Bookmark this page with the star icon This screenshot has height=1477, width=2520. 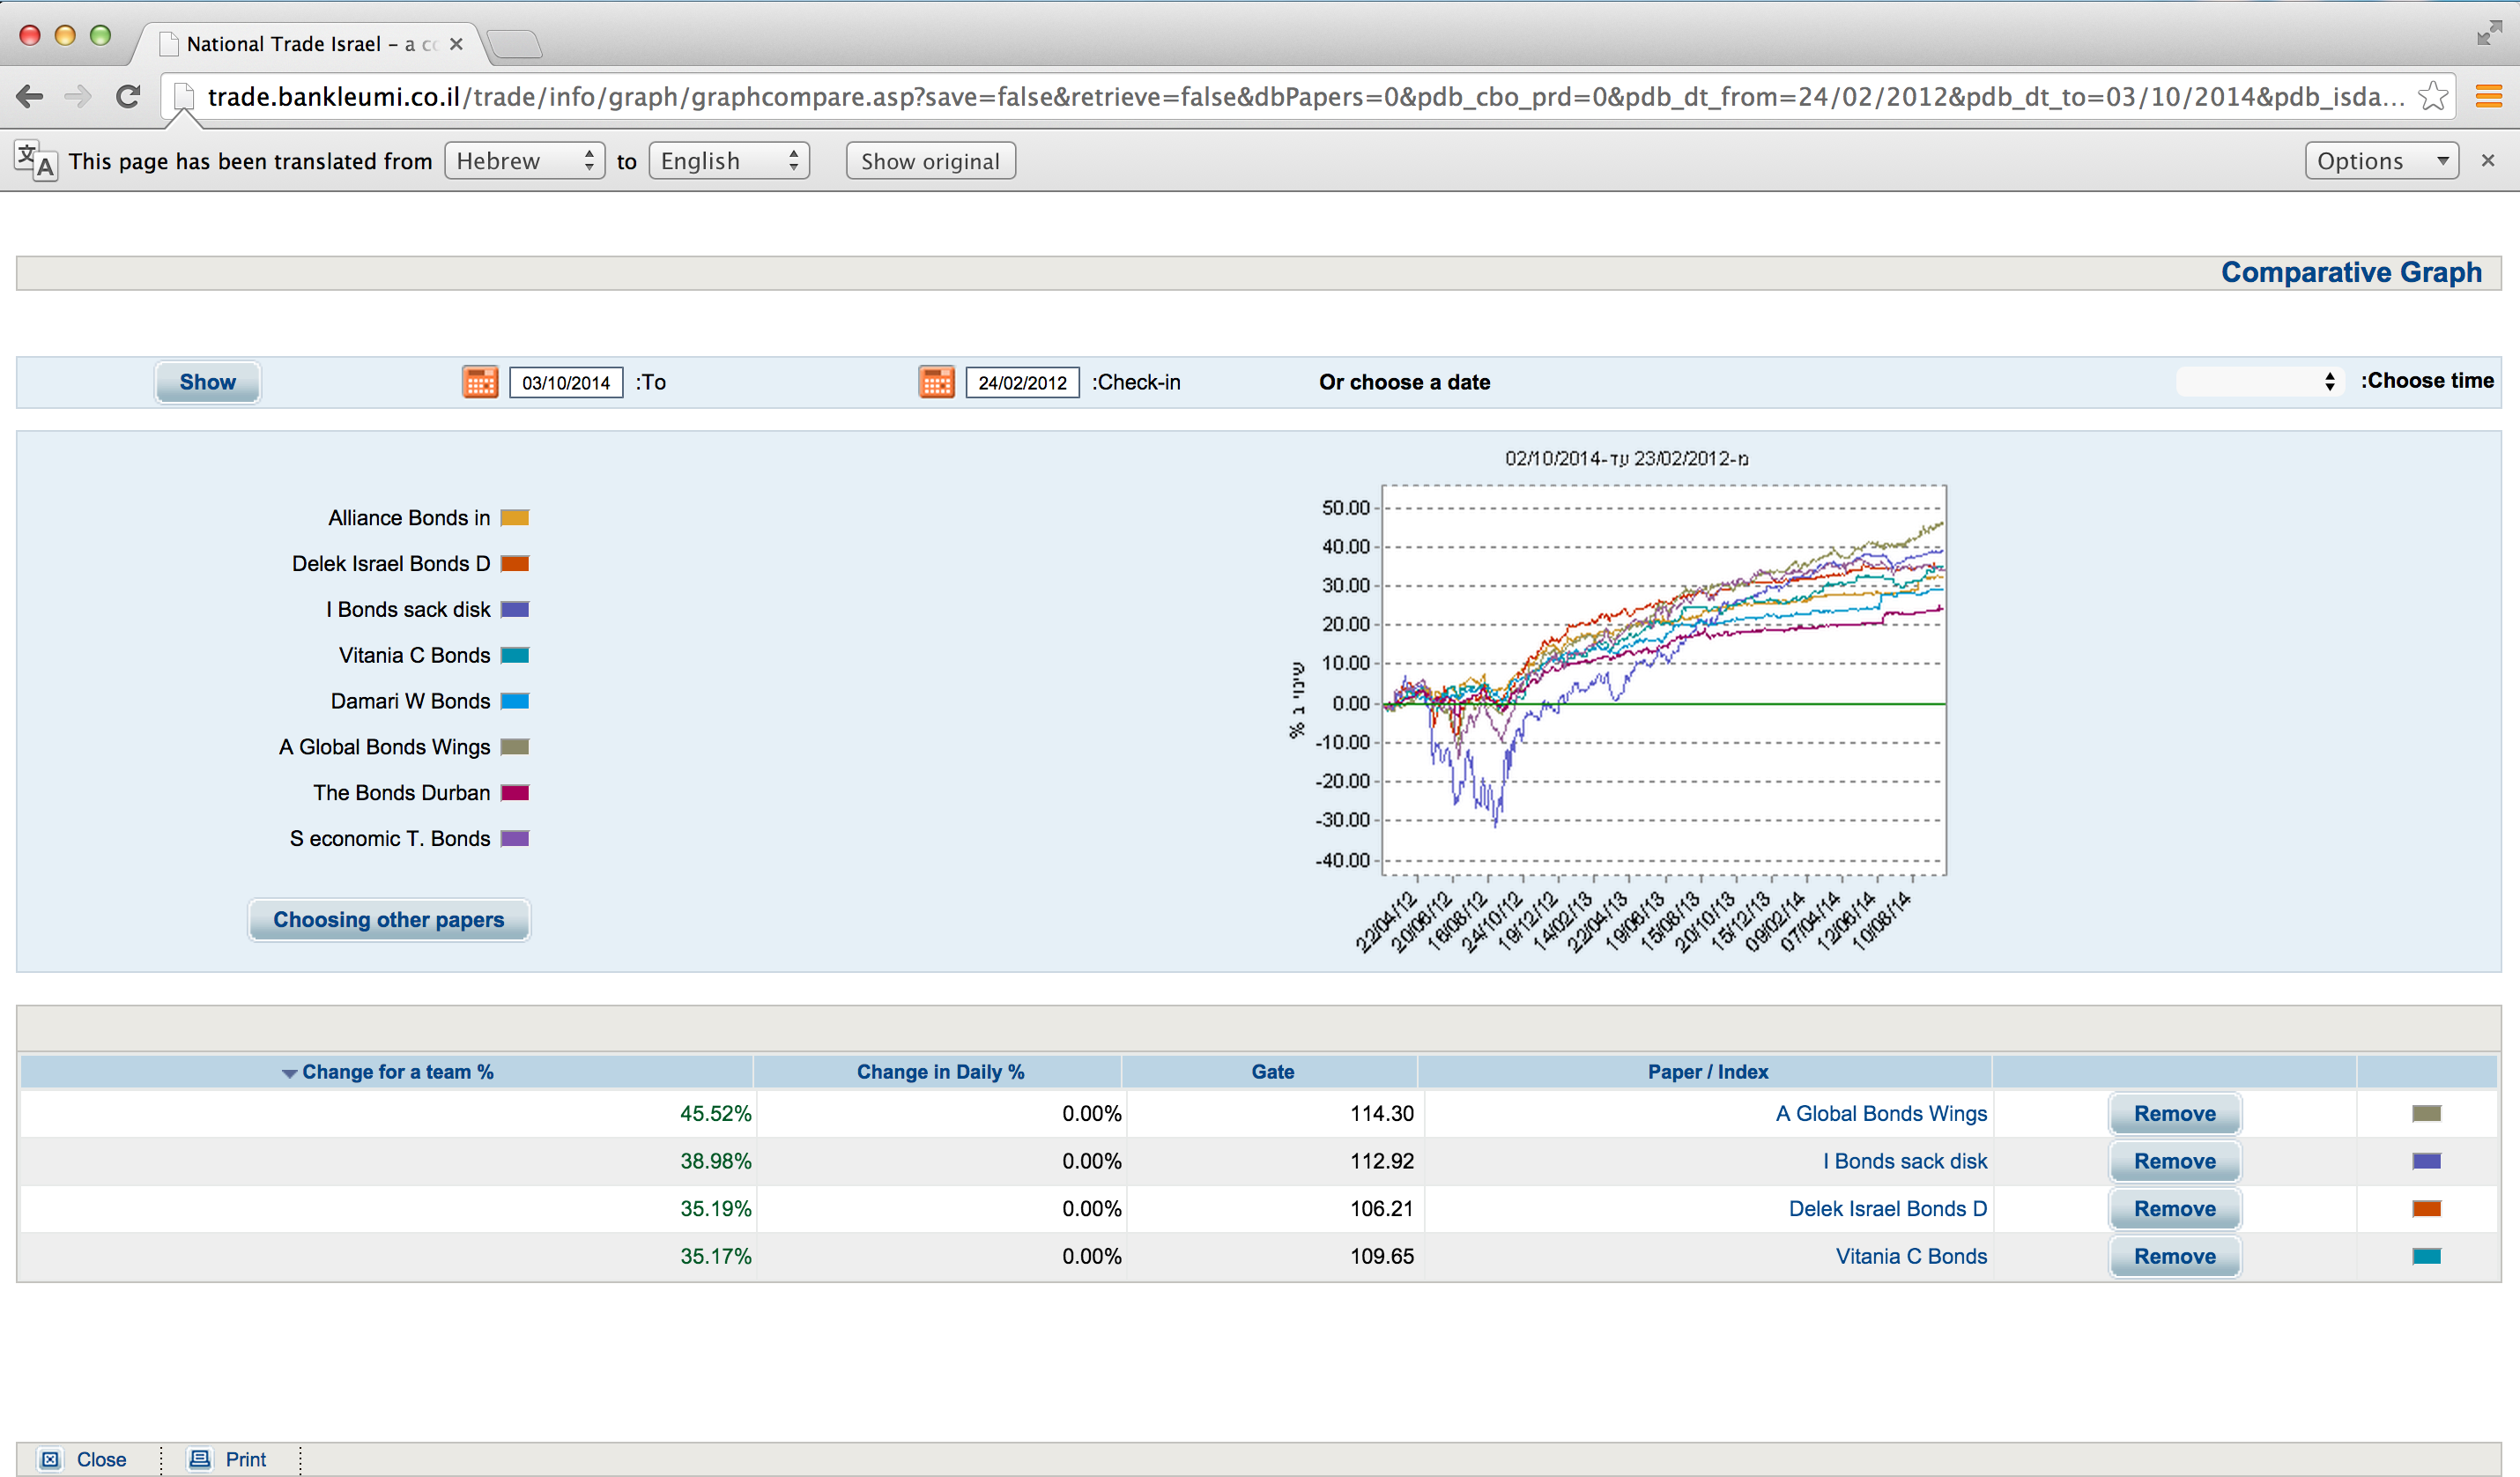click(2432, 97)
